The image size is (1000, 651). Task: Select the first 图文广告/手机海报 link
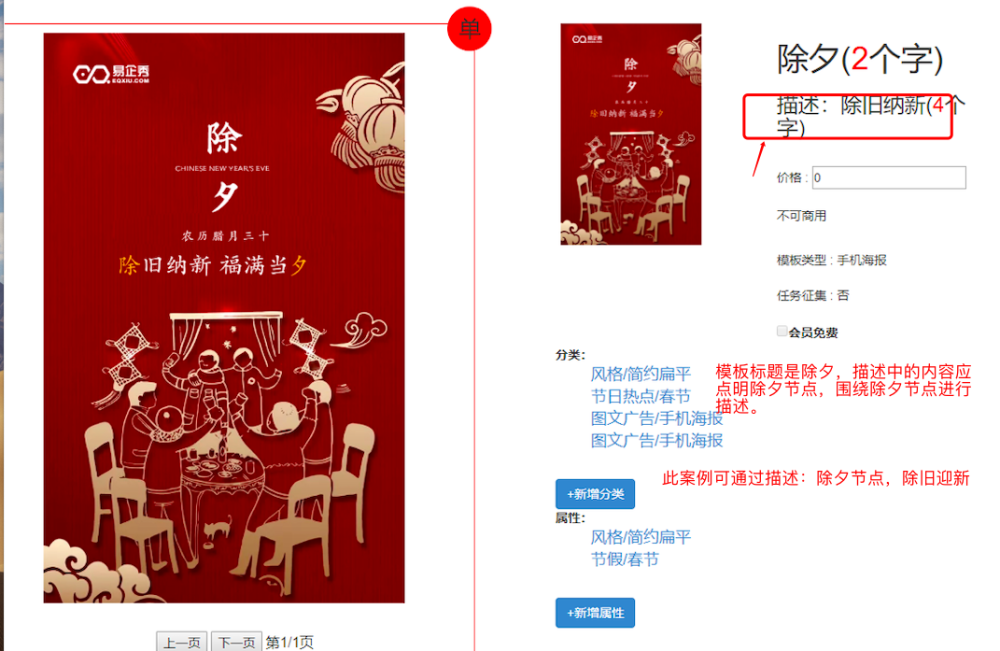[x=657, y=418]
